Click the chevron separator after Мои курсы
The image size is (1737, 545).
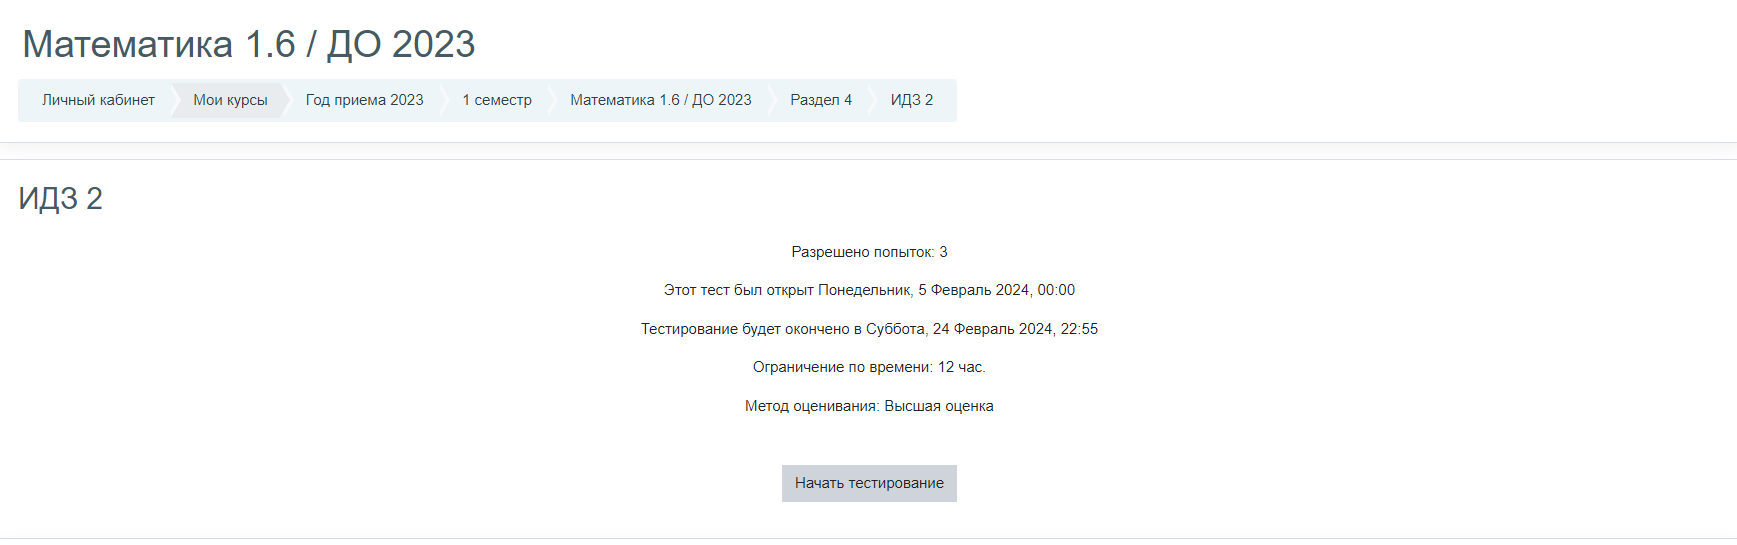pyautogui.click(x=286, y=100)
